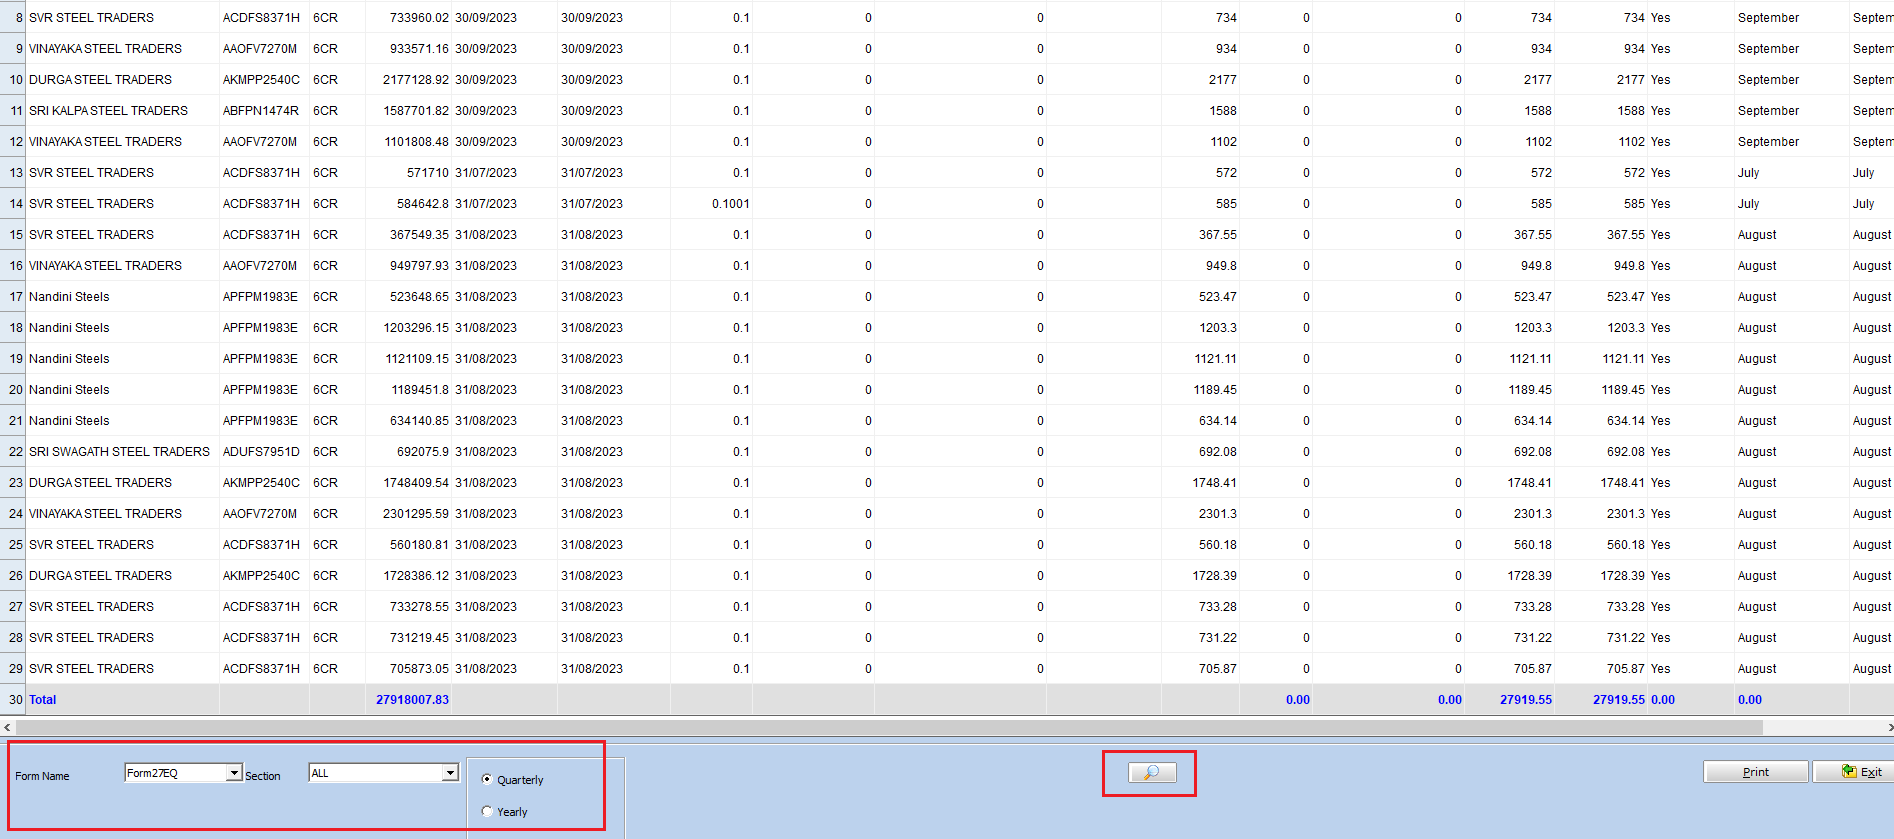Select the amount 523648.65 cell

coord(409,296)
